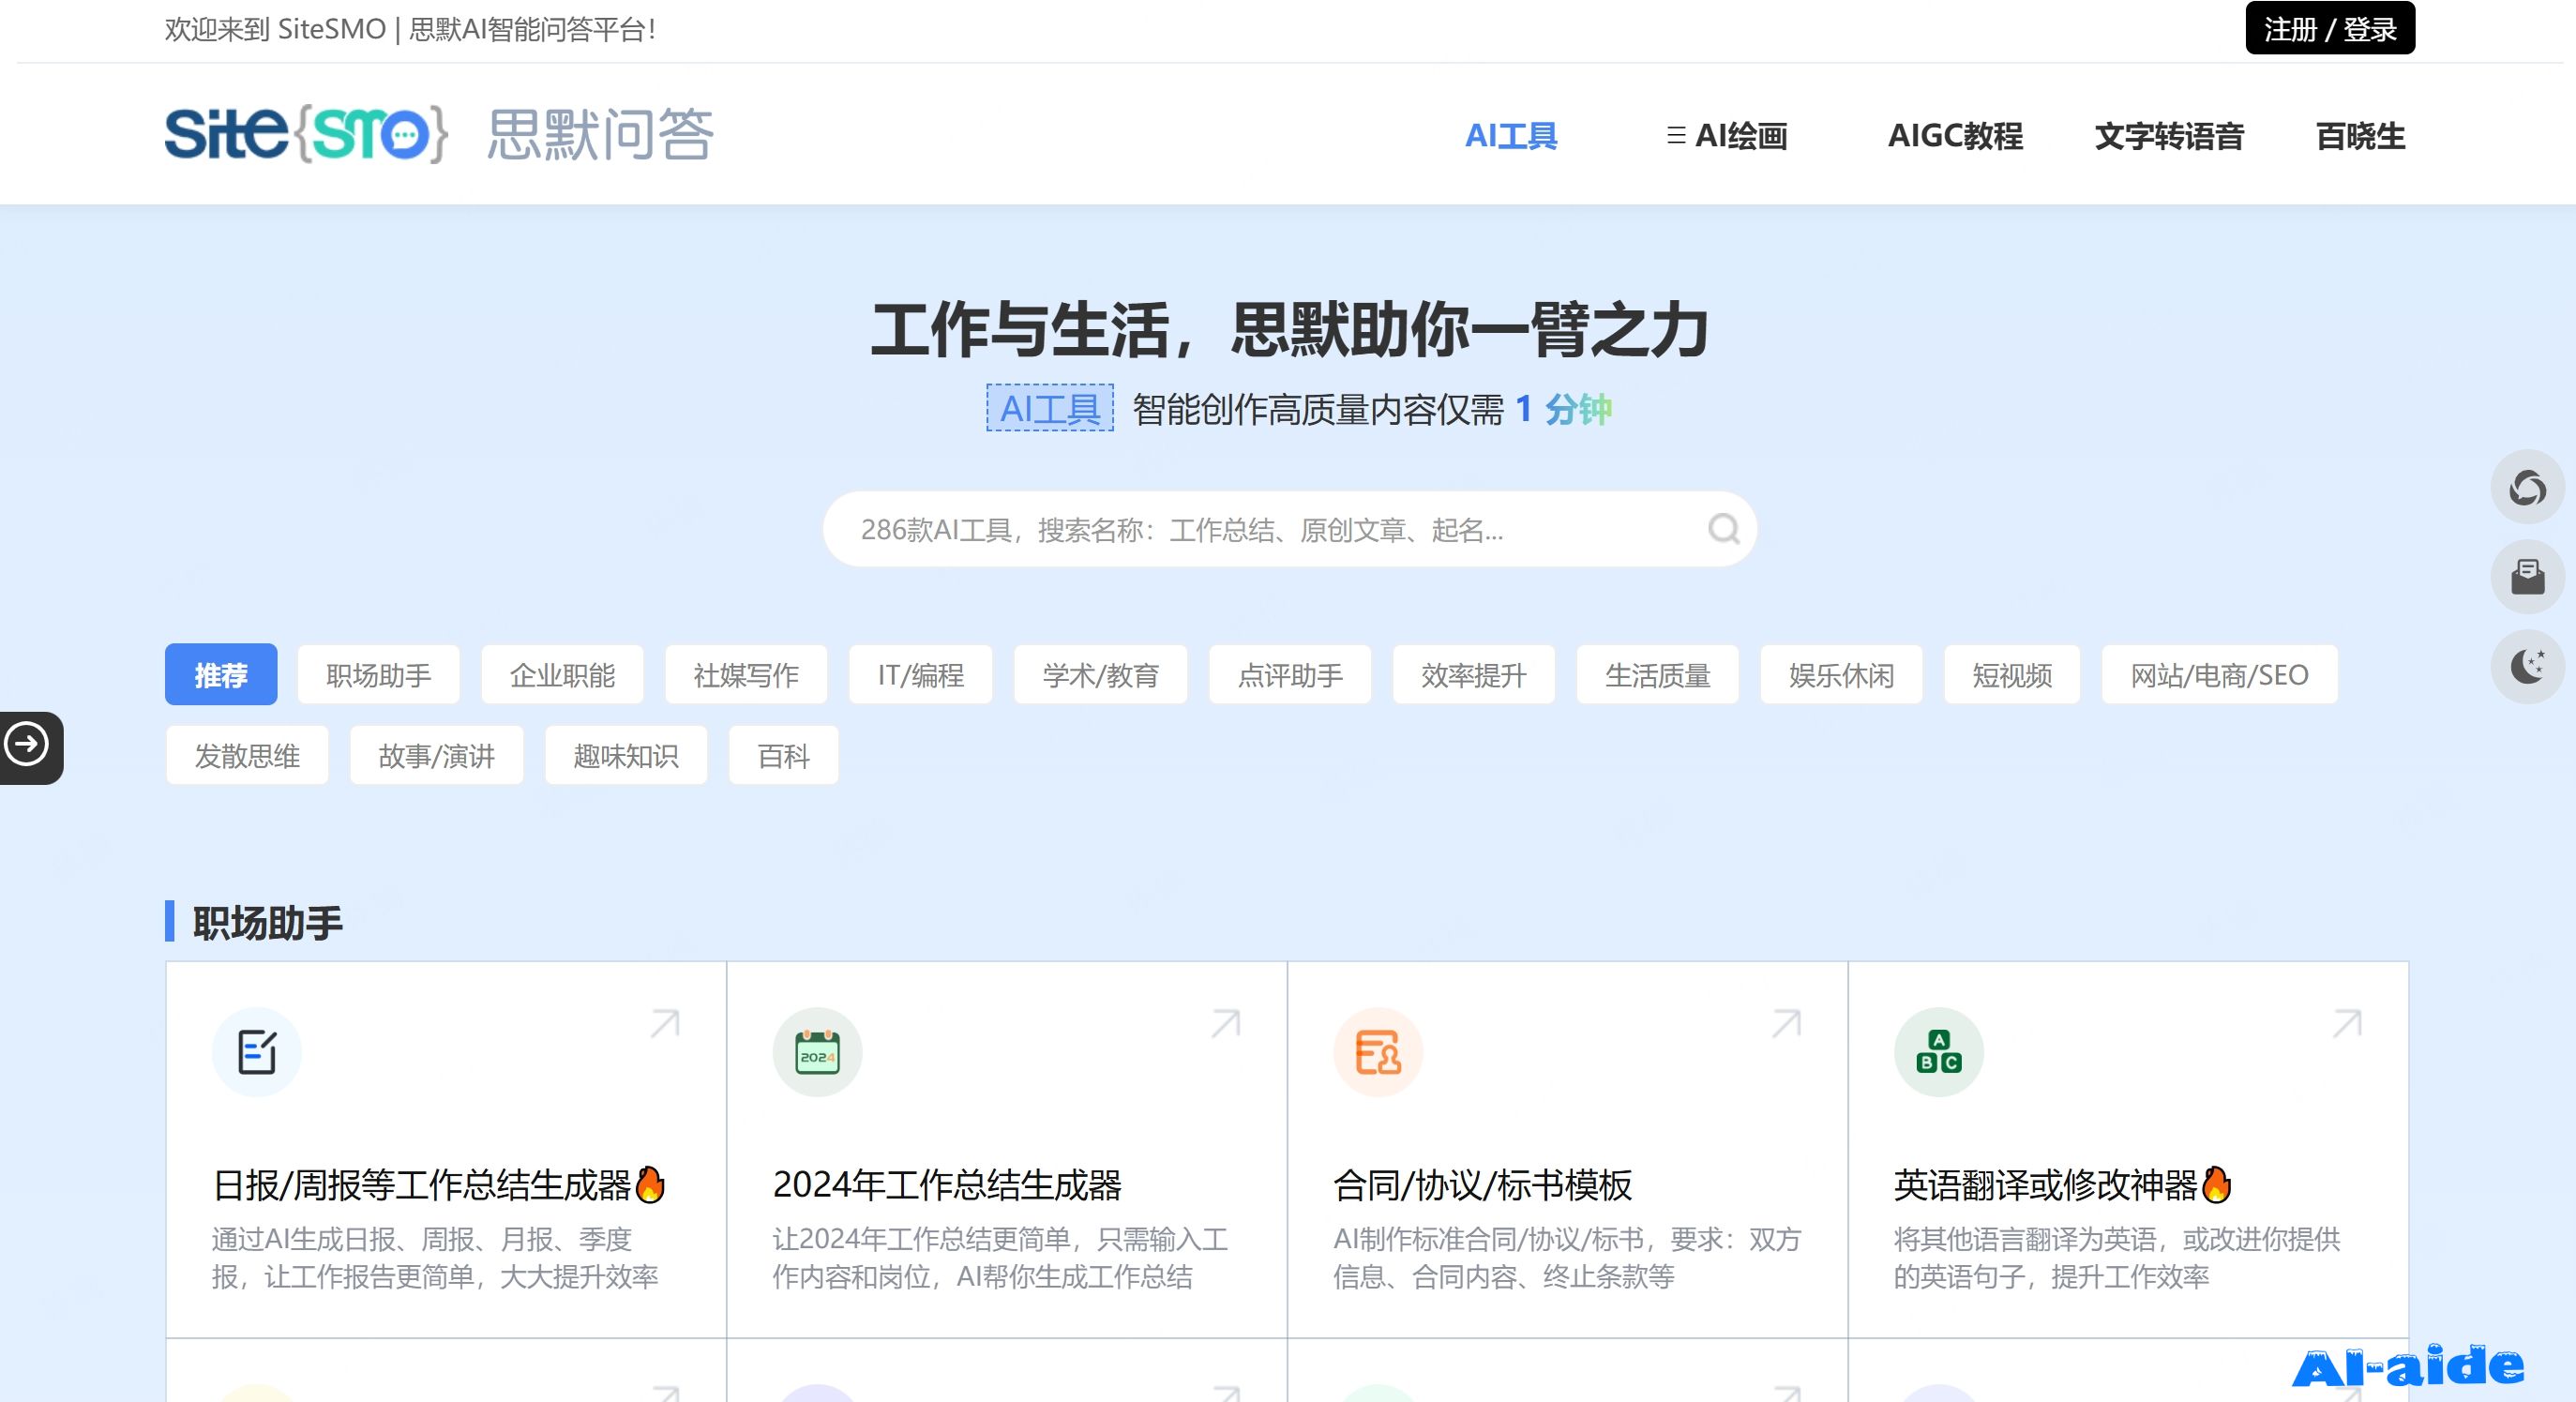The image size is (2576, 1402).
Task: Click the 职场助手 section heading
Action: point(267,921)
